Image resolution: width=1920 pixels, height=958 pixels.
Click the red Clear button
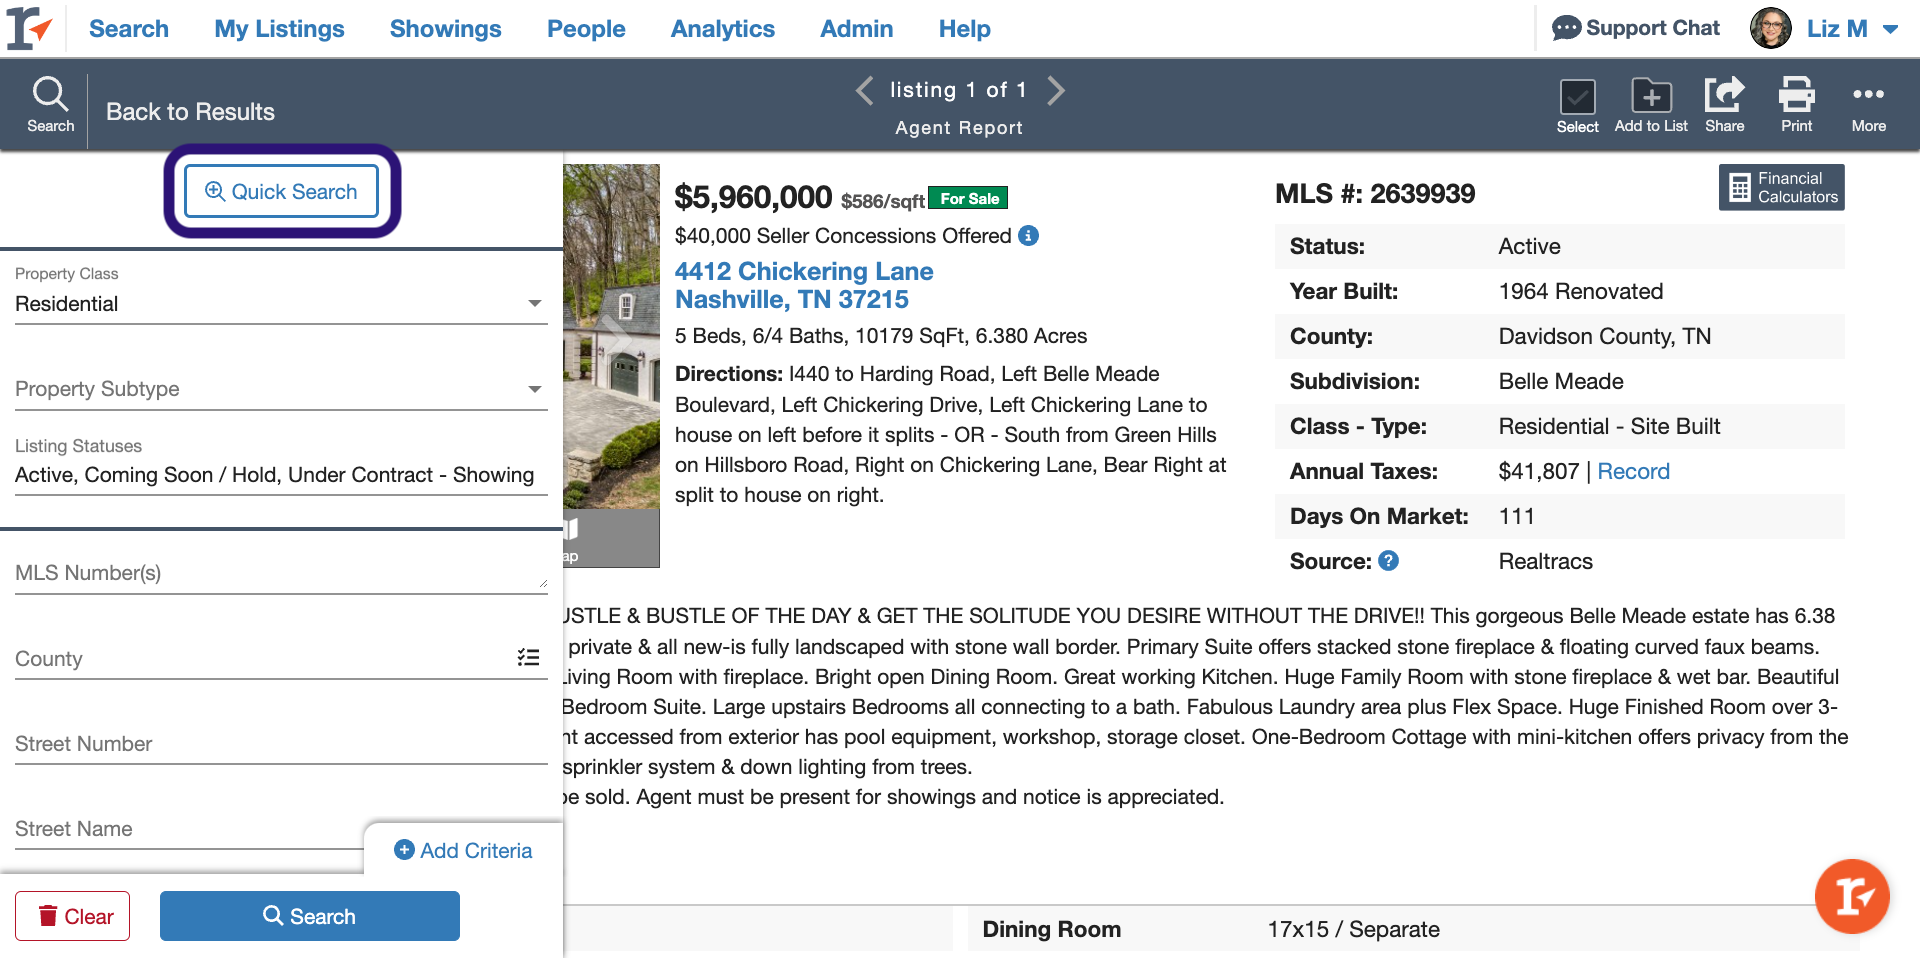pos(73,916)
